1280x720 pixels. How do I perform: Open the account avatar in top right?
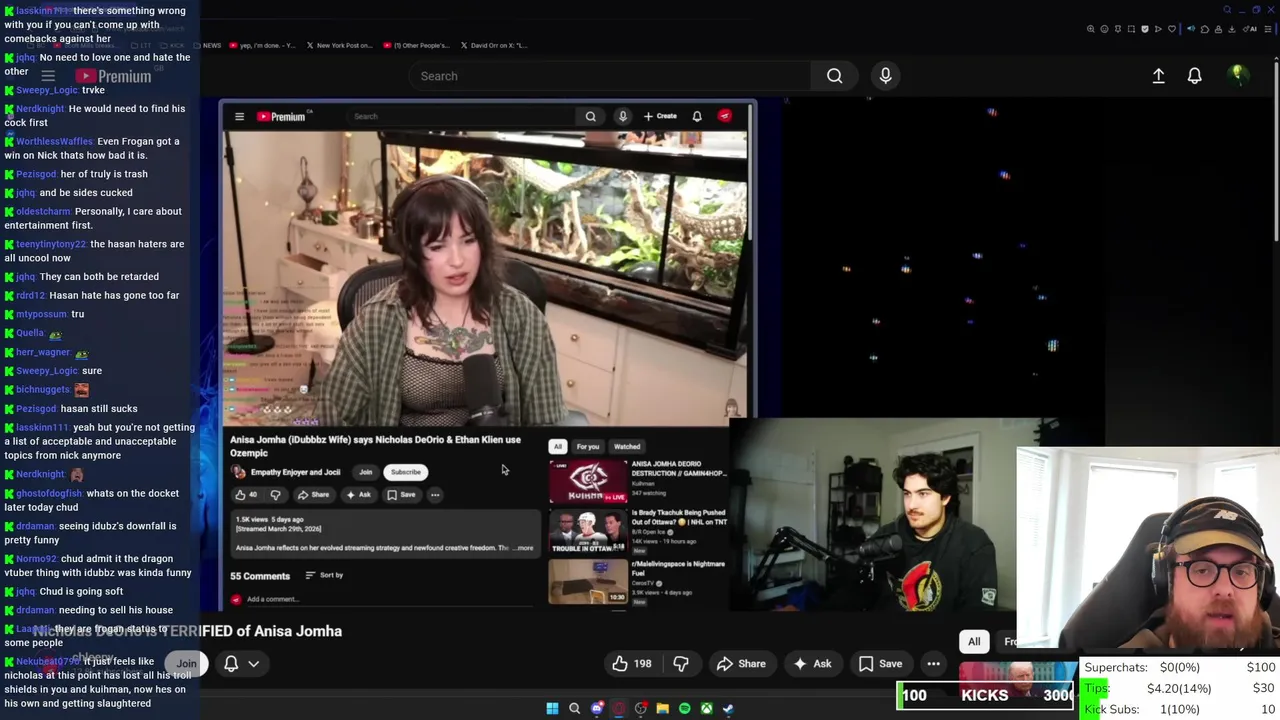click(1237, 75)
